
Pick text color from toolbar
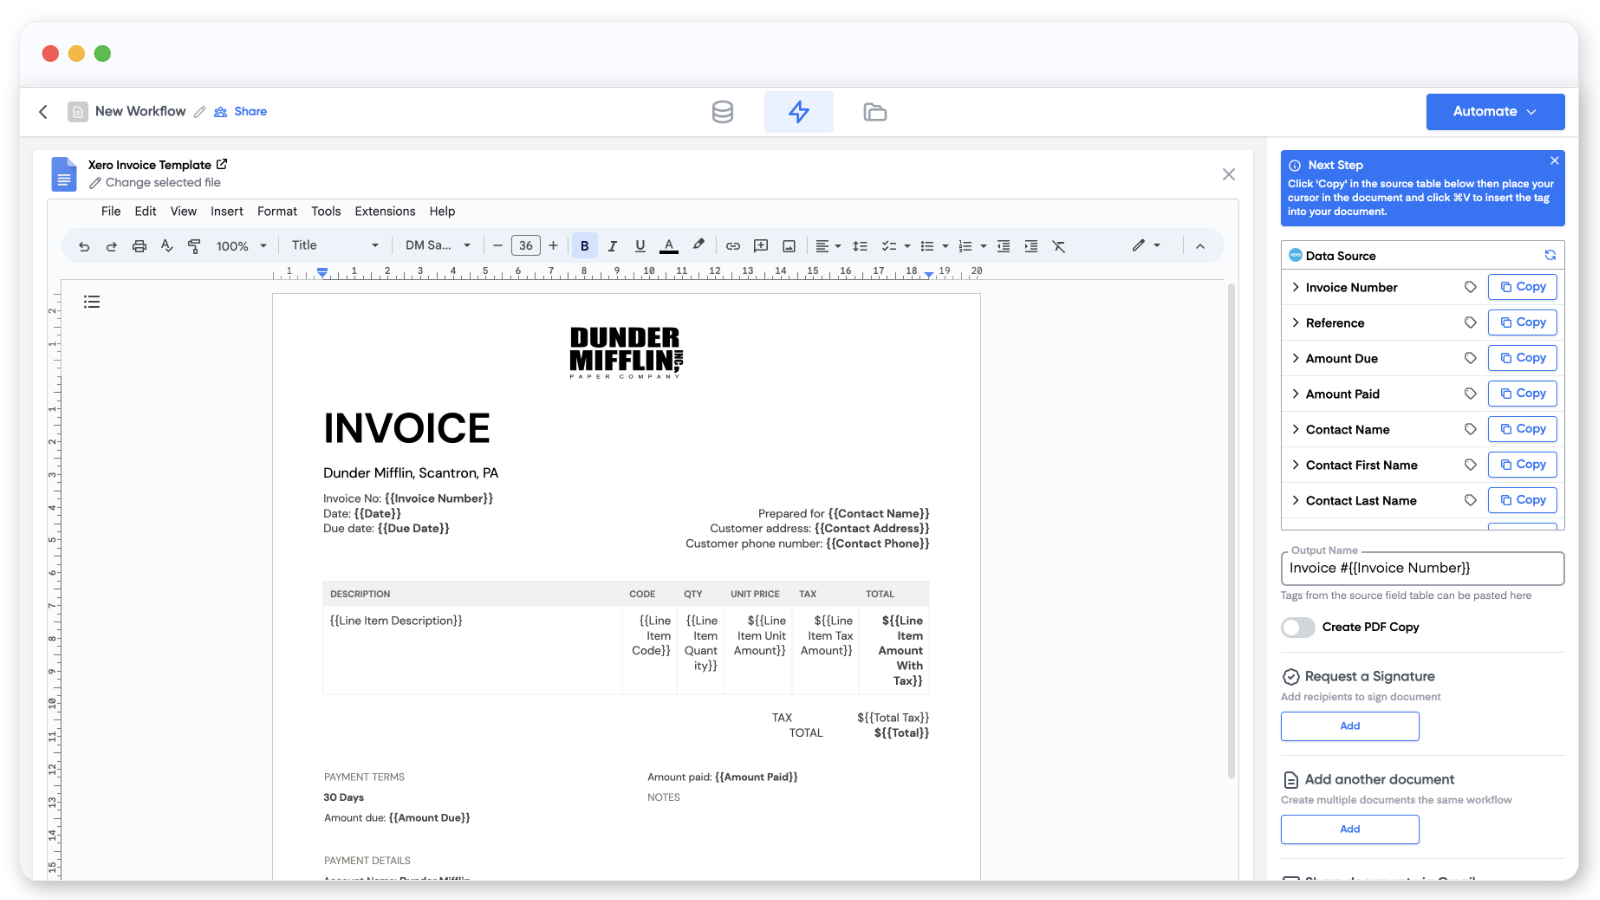click(669, 246)
